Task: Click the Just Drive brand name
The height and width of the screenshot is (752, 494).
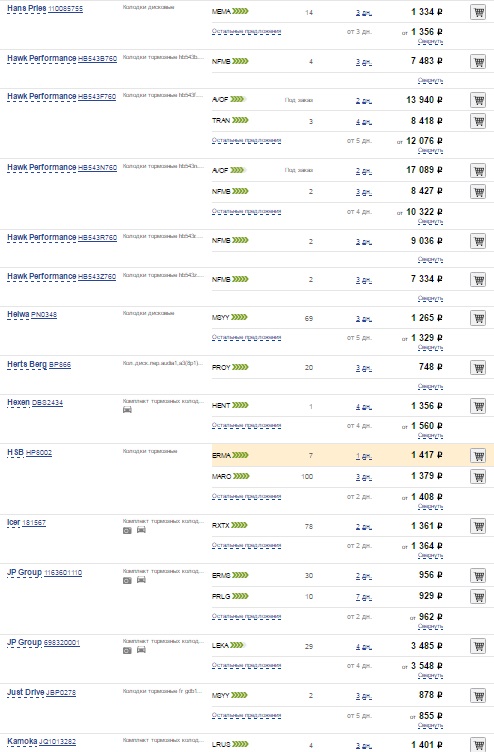Action: click(x=25, y=692)
